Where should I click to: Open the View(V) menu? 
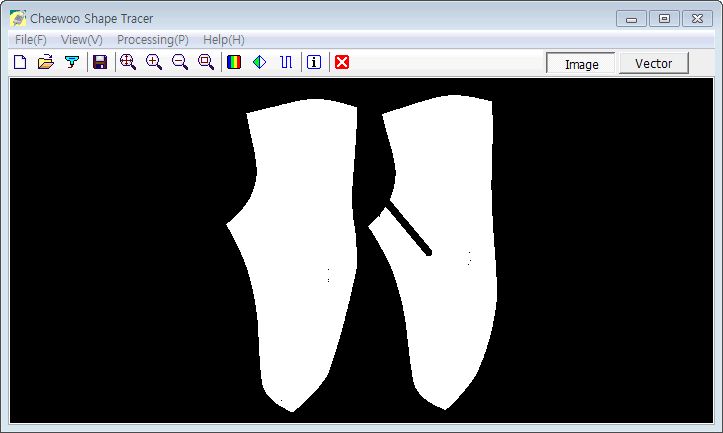pyautogui.click(x=82, y=40)
